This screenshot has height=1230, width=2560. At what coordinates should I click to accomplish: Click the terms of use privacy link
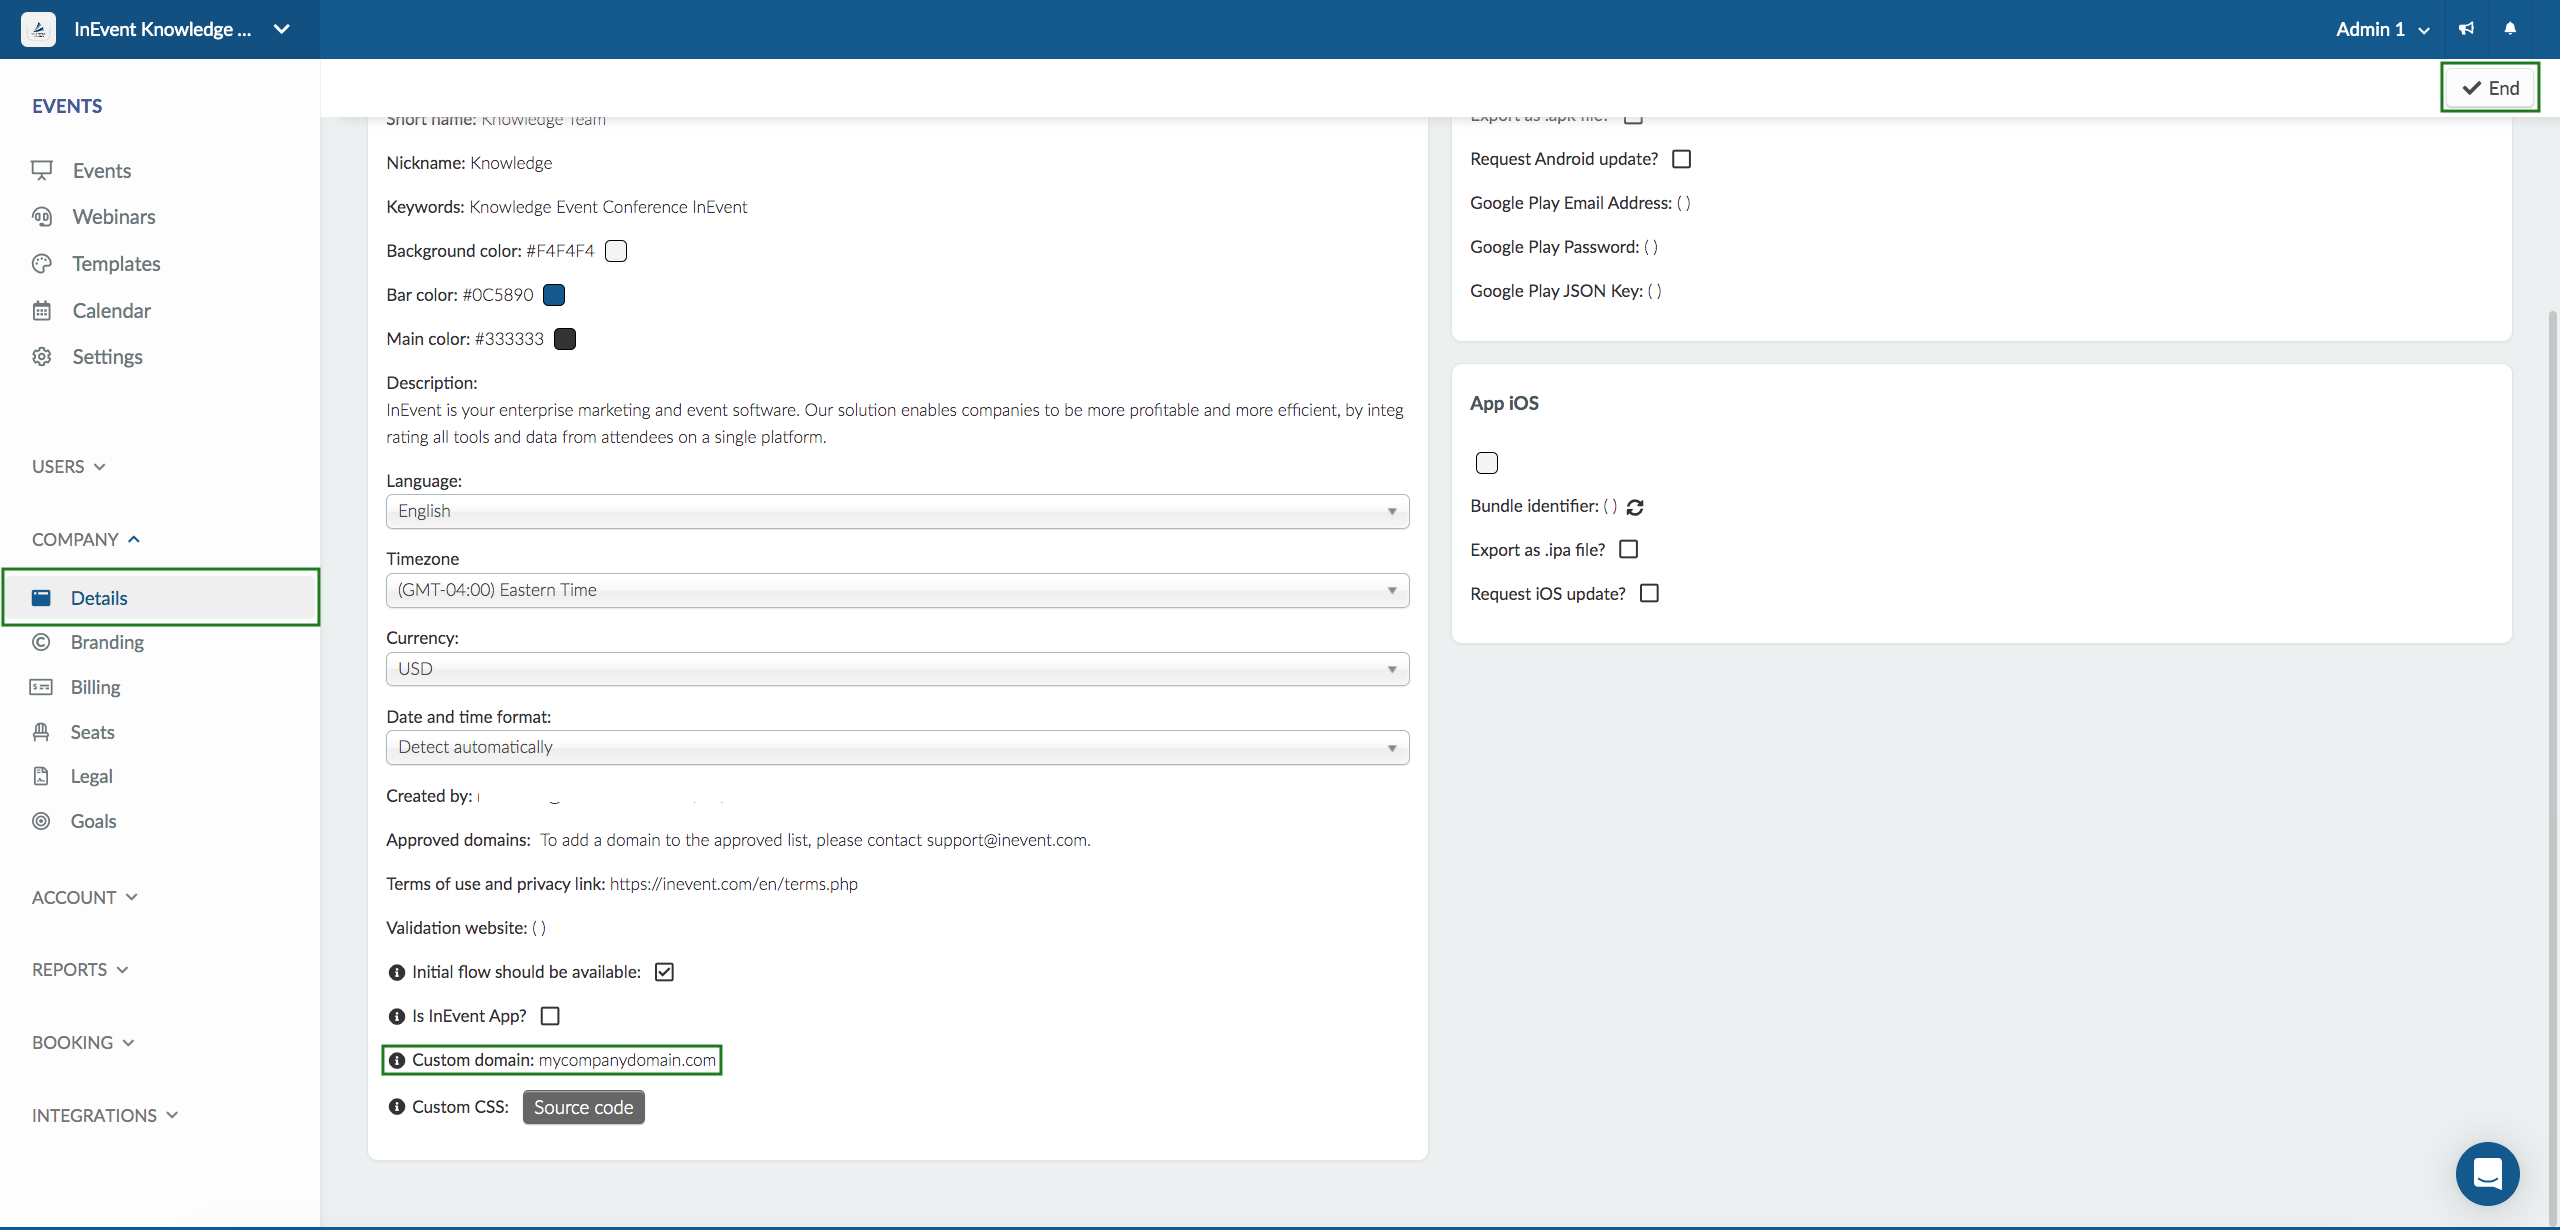(733, 884)
